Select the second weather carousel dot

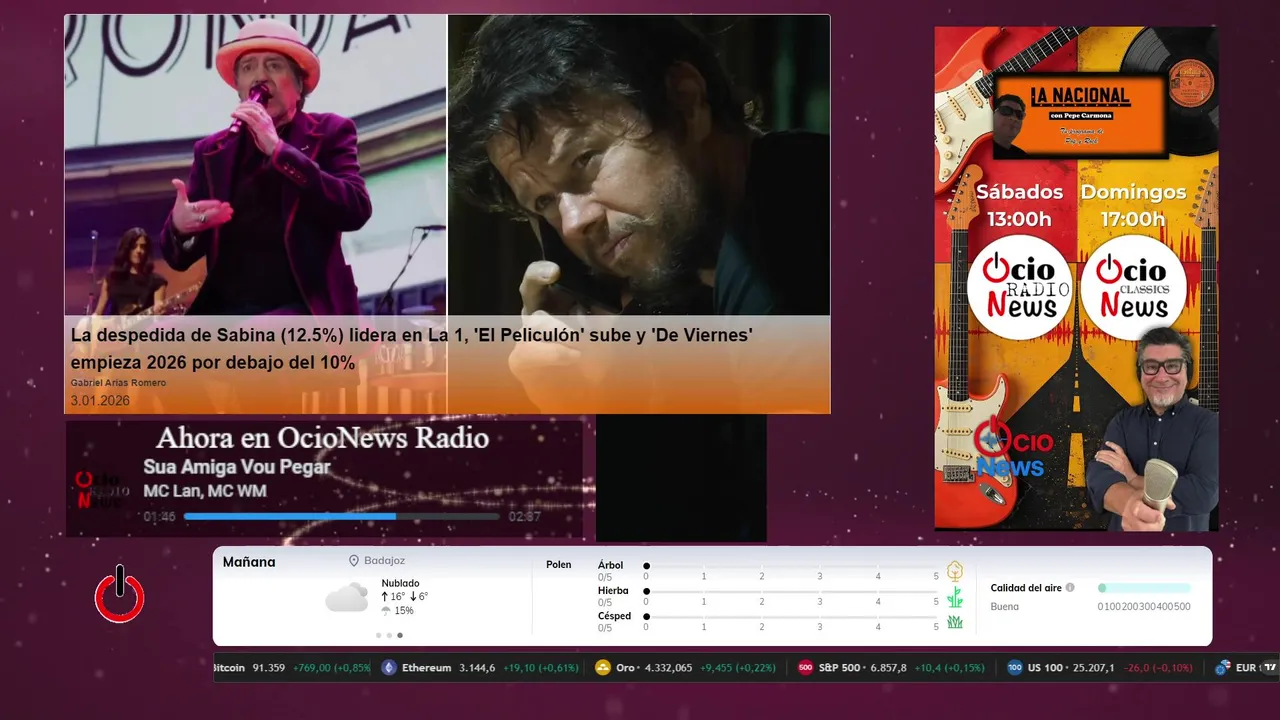pos(389,635)
